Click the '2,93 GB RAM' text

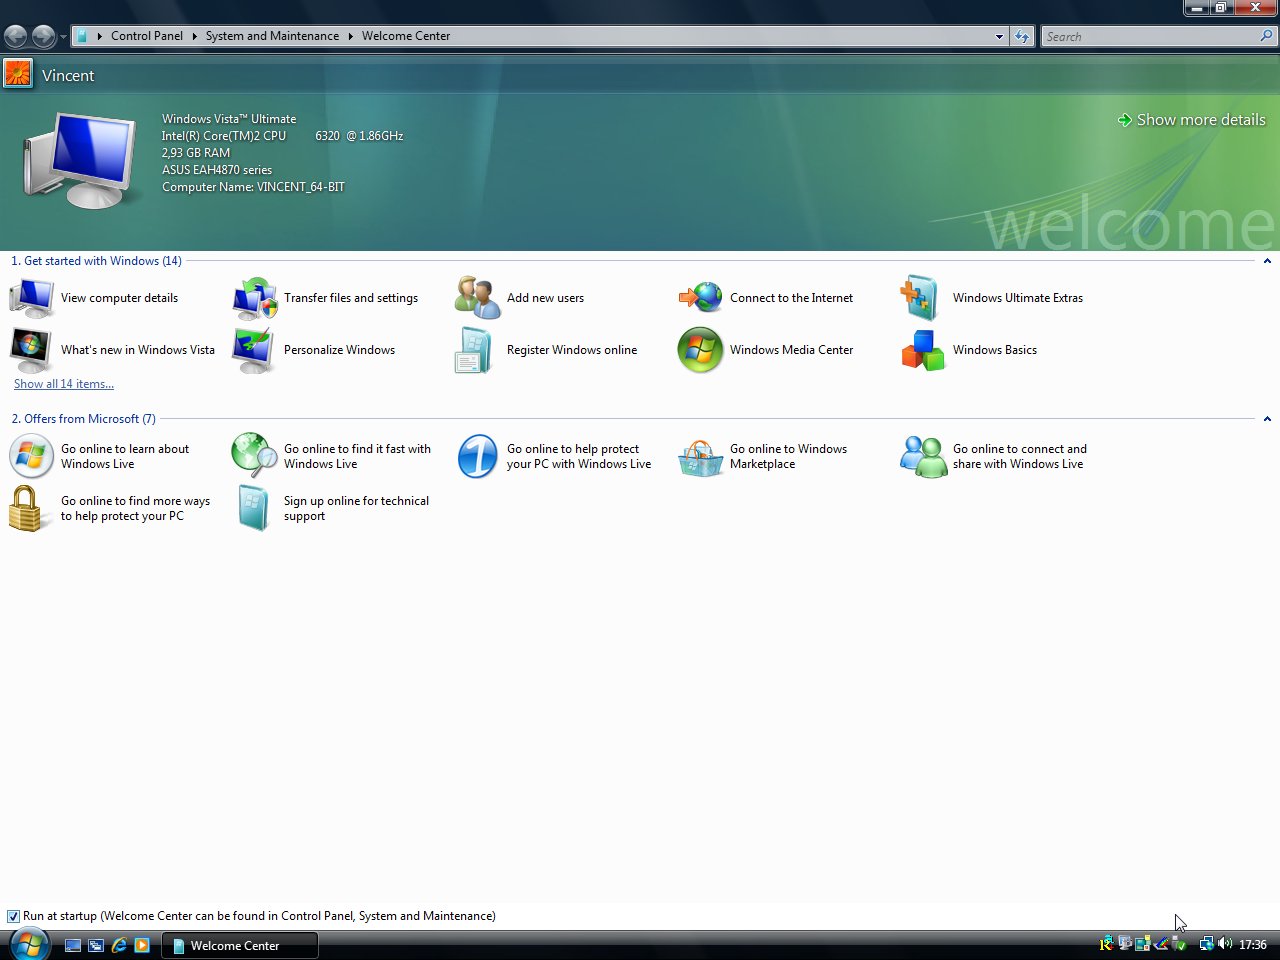[x=196, y=153]
